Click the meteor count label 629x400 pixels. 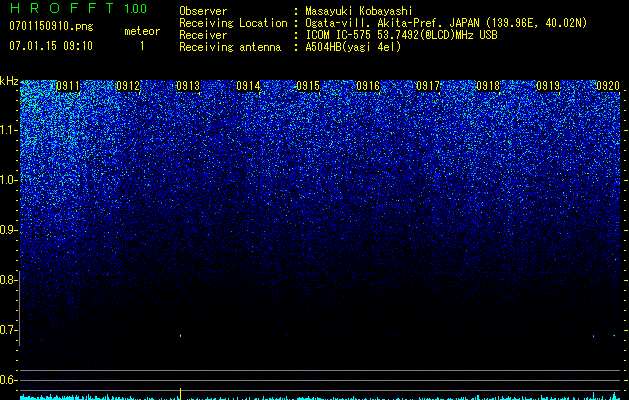142,31
